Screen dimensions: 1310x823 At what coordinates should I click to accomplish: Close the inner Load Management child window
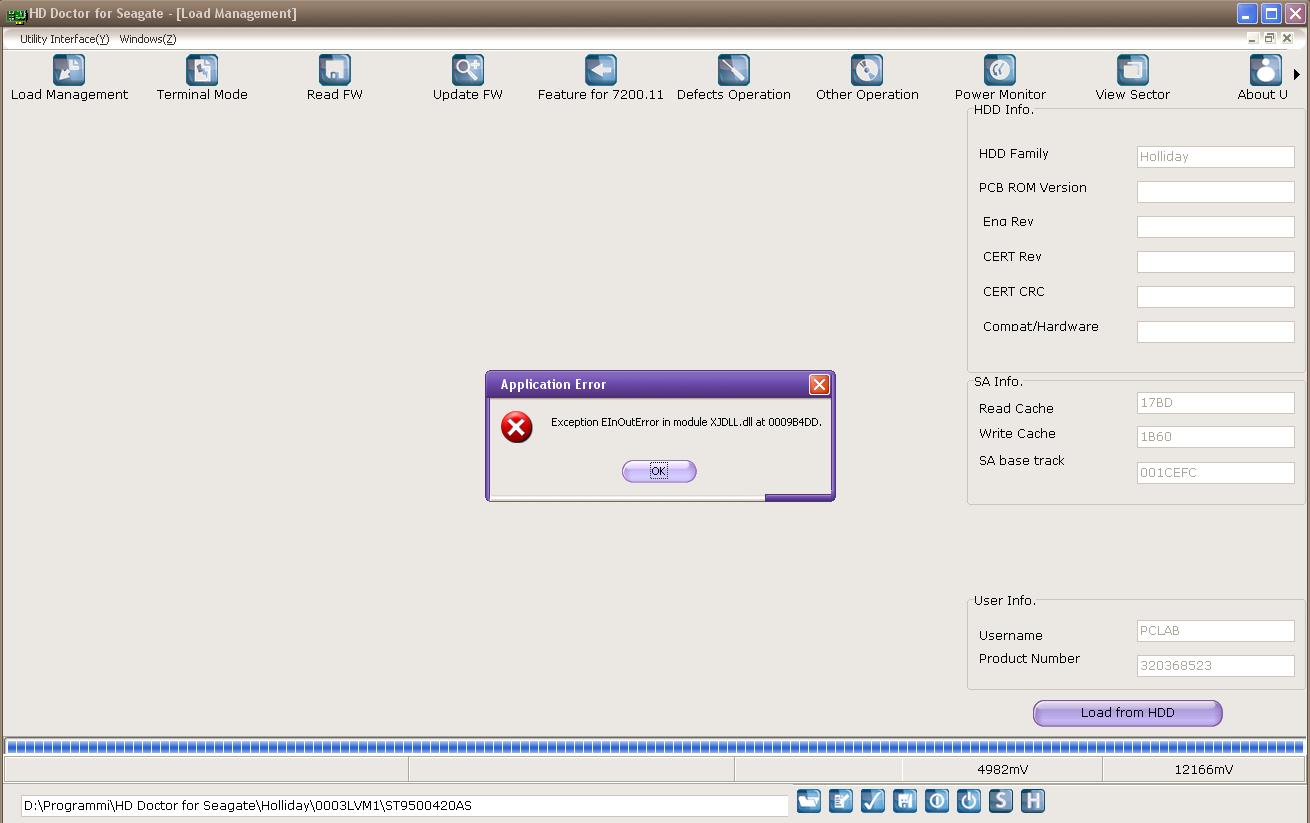(1288, 39)
